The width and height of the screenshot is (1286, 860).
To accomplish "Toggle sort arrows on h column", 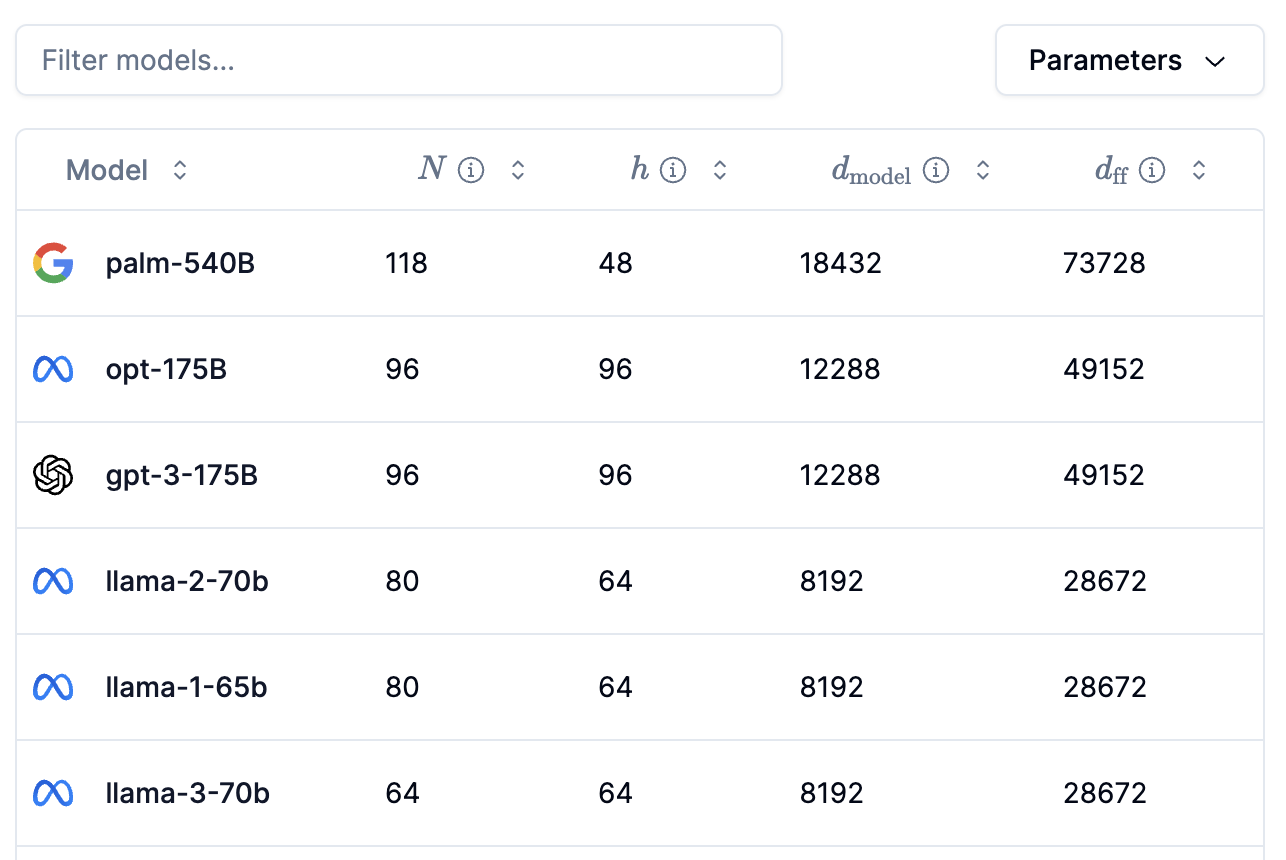I will pyautogui.click(x=720, y=171).
